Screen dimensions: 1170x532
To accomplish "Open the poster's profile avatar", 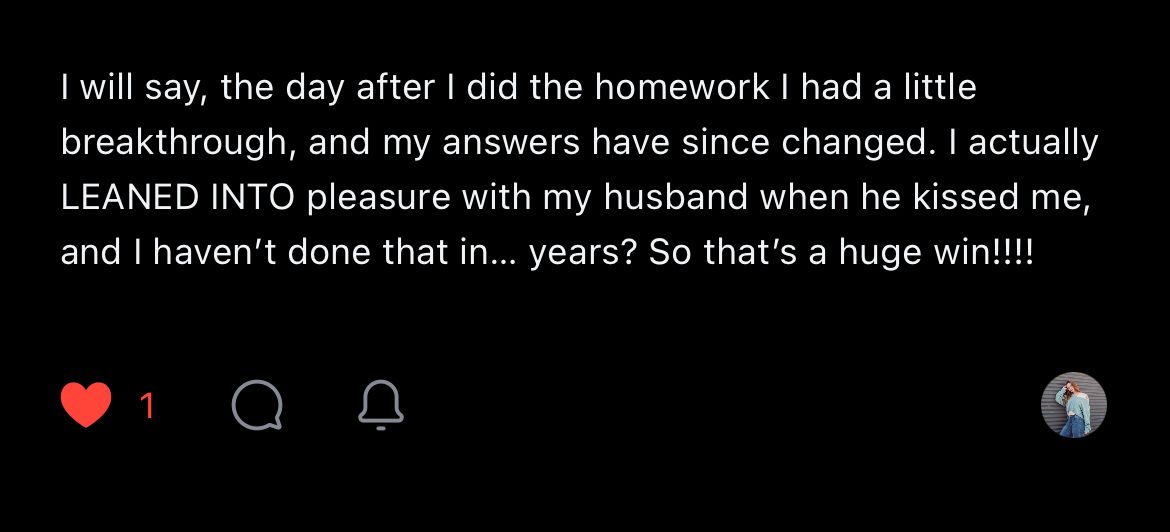I will point(1073,405).
